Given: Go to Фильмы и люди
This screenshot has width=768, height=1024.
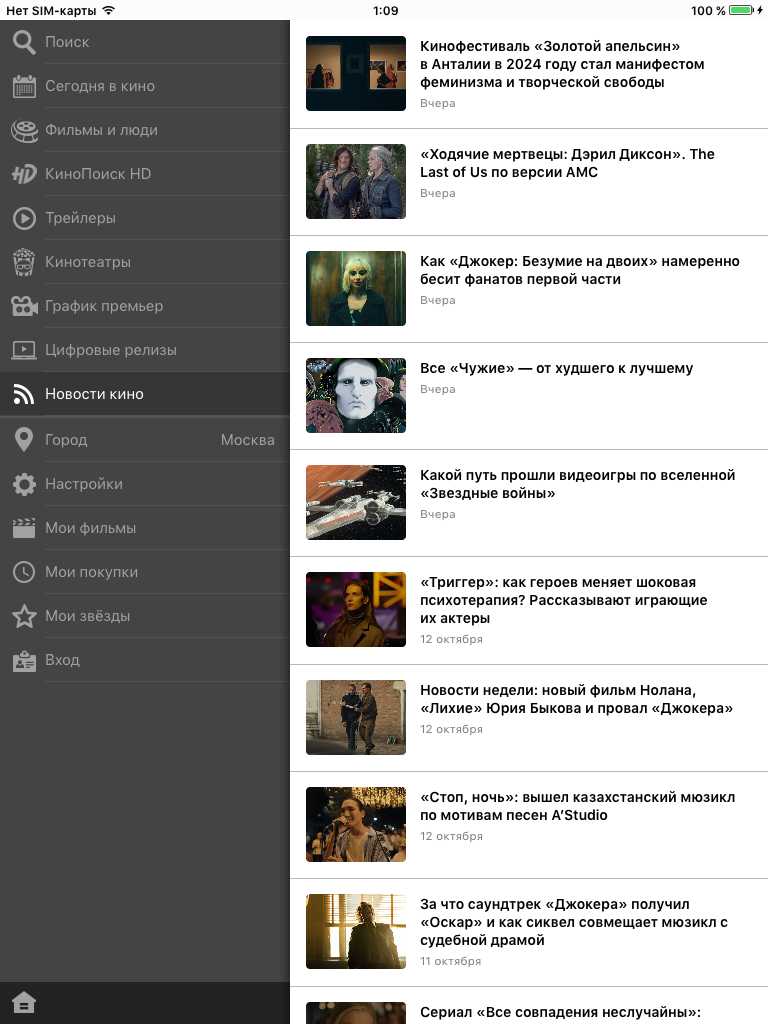Looking at the screenshot, I should click(x=145, y=130).
